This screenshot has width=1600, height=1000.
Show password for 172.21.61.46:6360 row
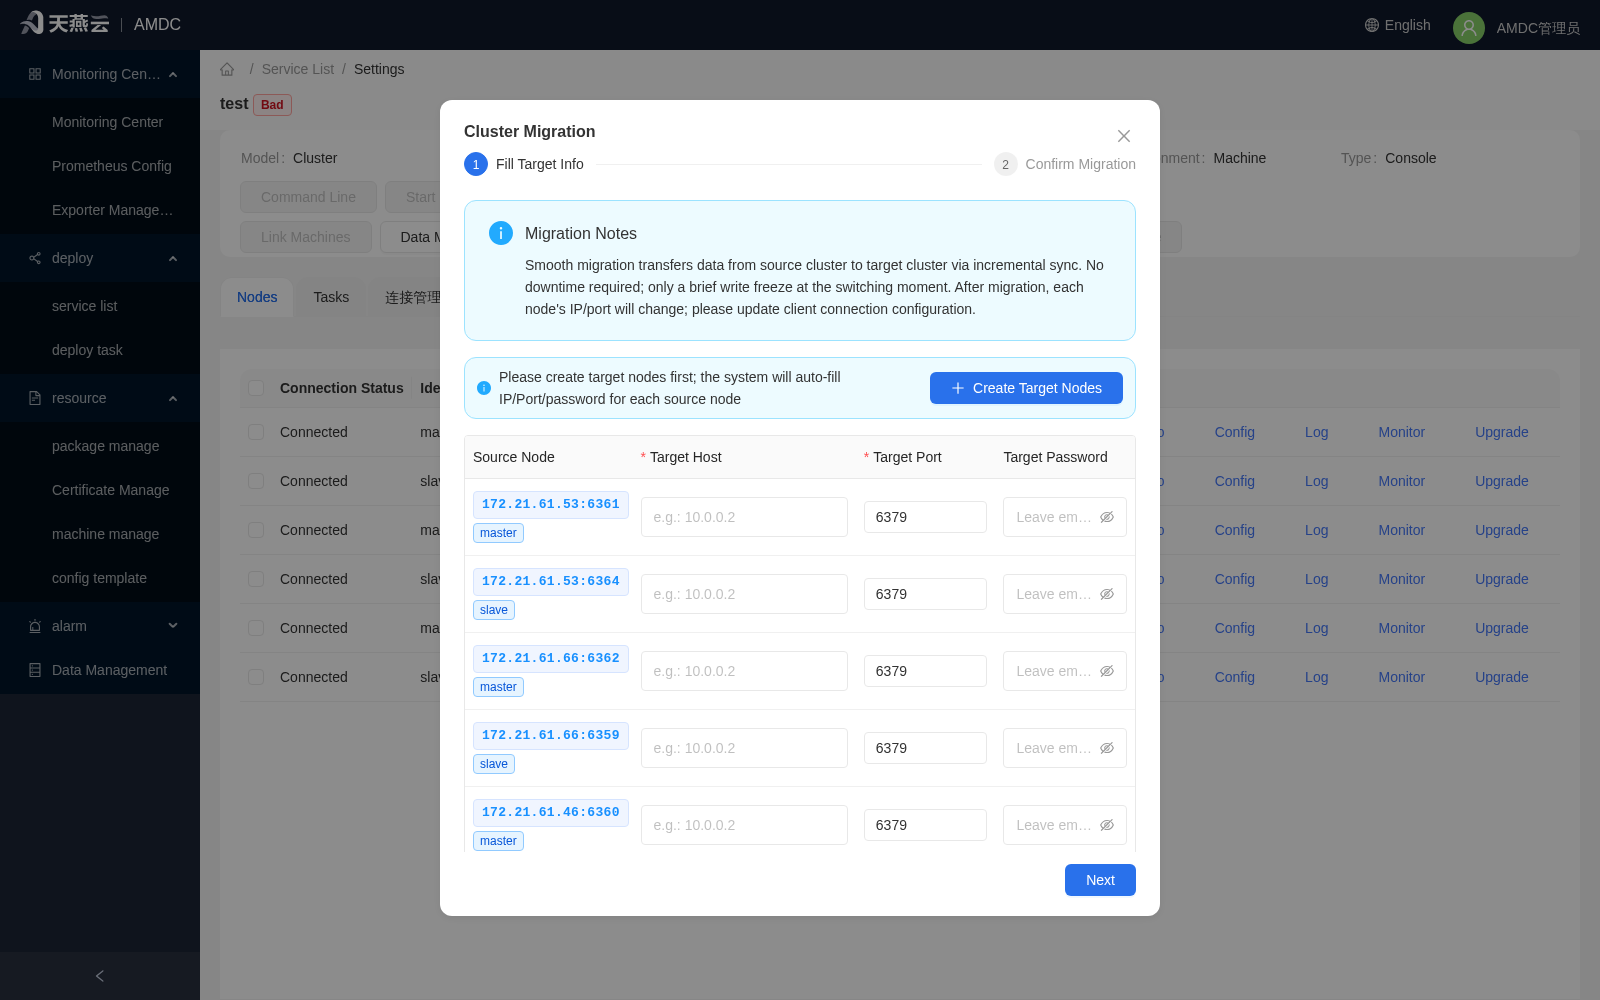(1107, 825)
